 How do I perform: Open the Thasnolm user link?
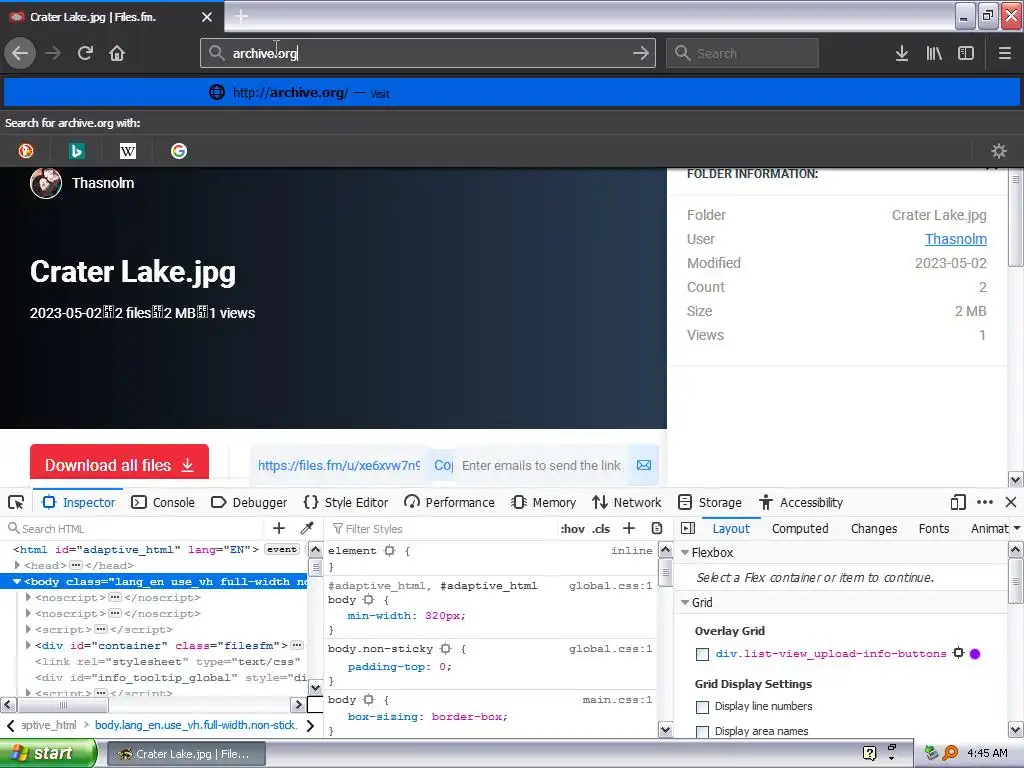[x=955, y=239]
